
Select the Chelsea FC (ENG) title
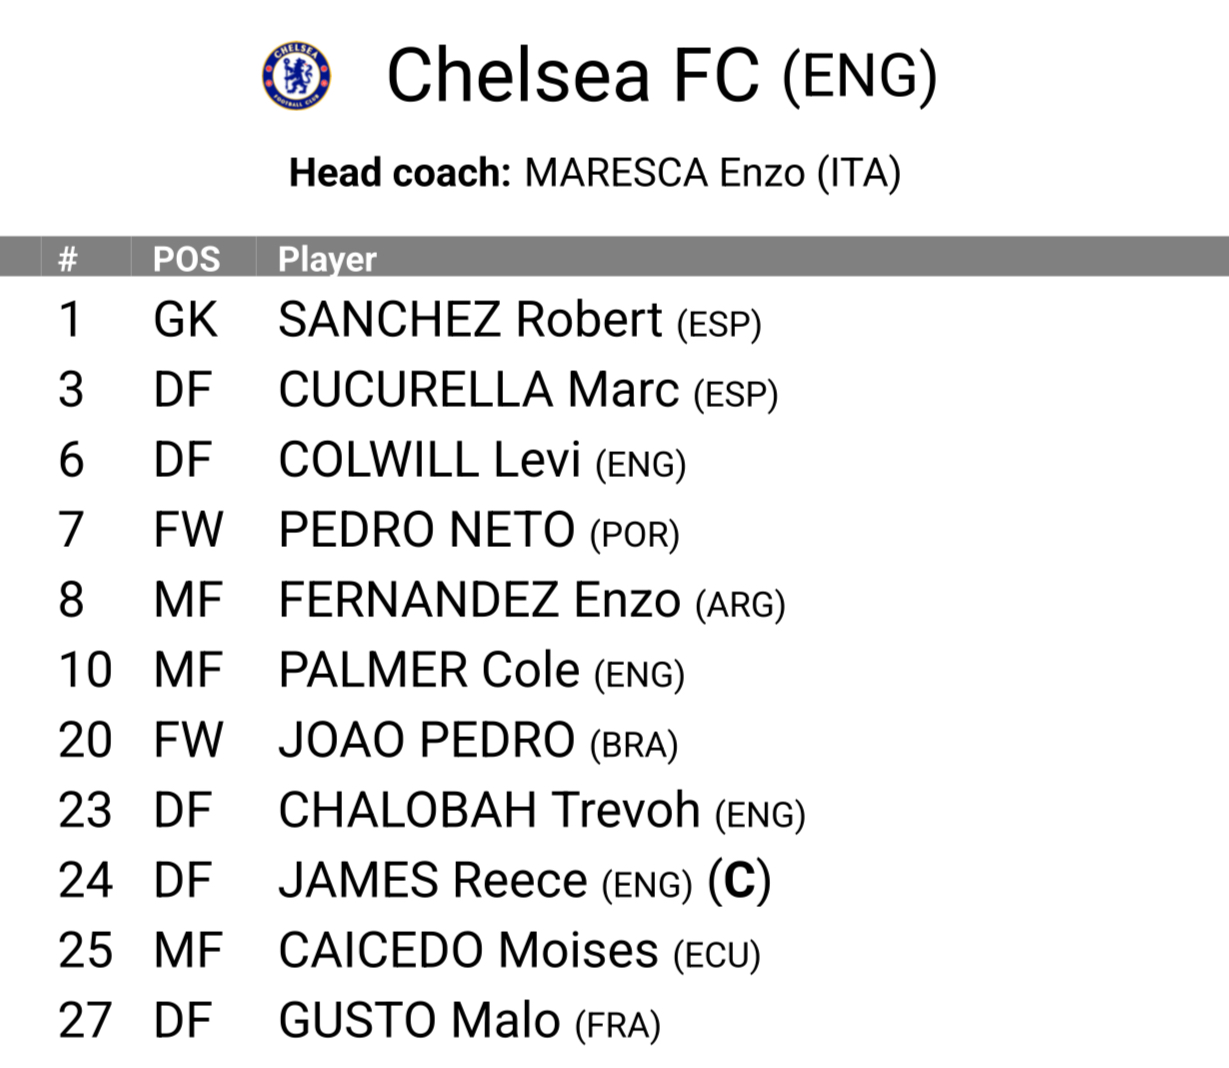tap(662, 76)
